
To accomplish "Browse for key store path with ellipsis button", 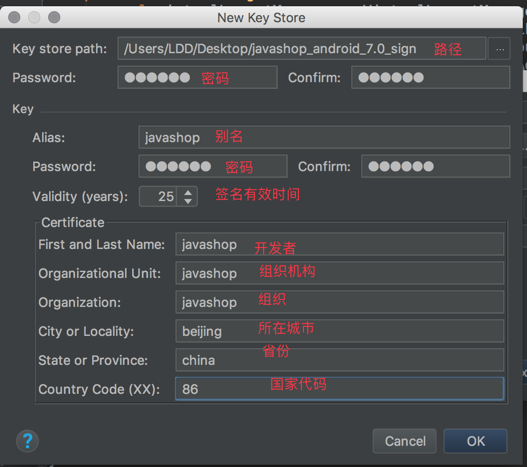I will (499, 49).
